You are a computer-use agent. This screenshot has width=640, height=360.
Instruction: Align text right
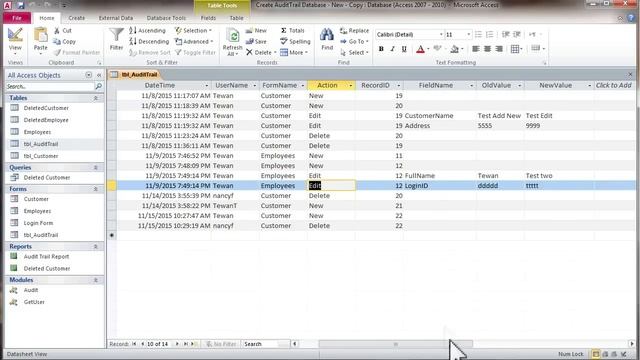click(499, 49)
